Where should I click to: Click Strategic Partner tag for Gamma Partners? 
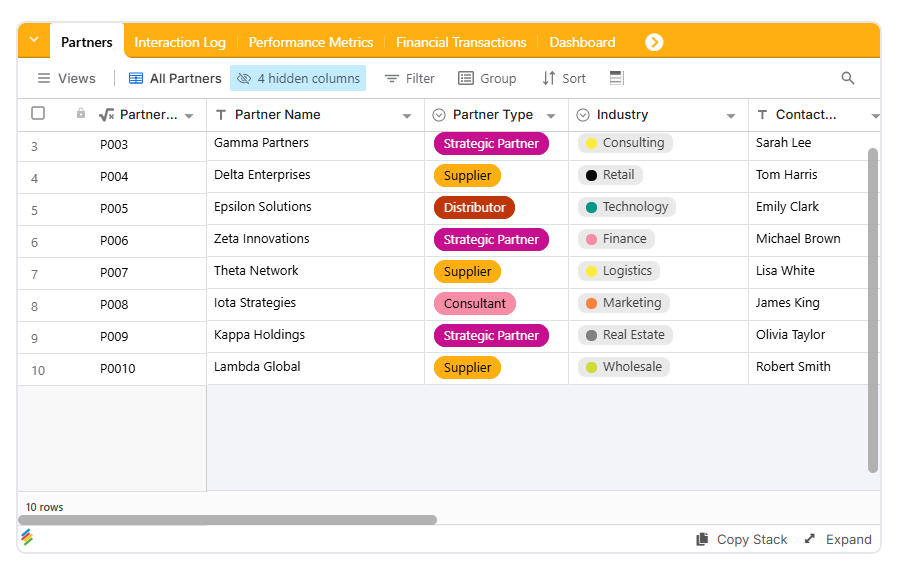491,143
